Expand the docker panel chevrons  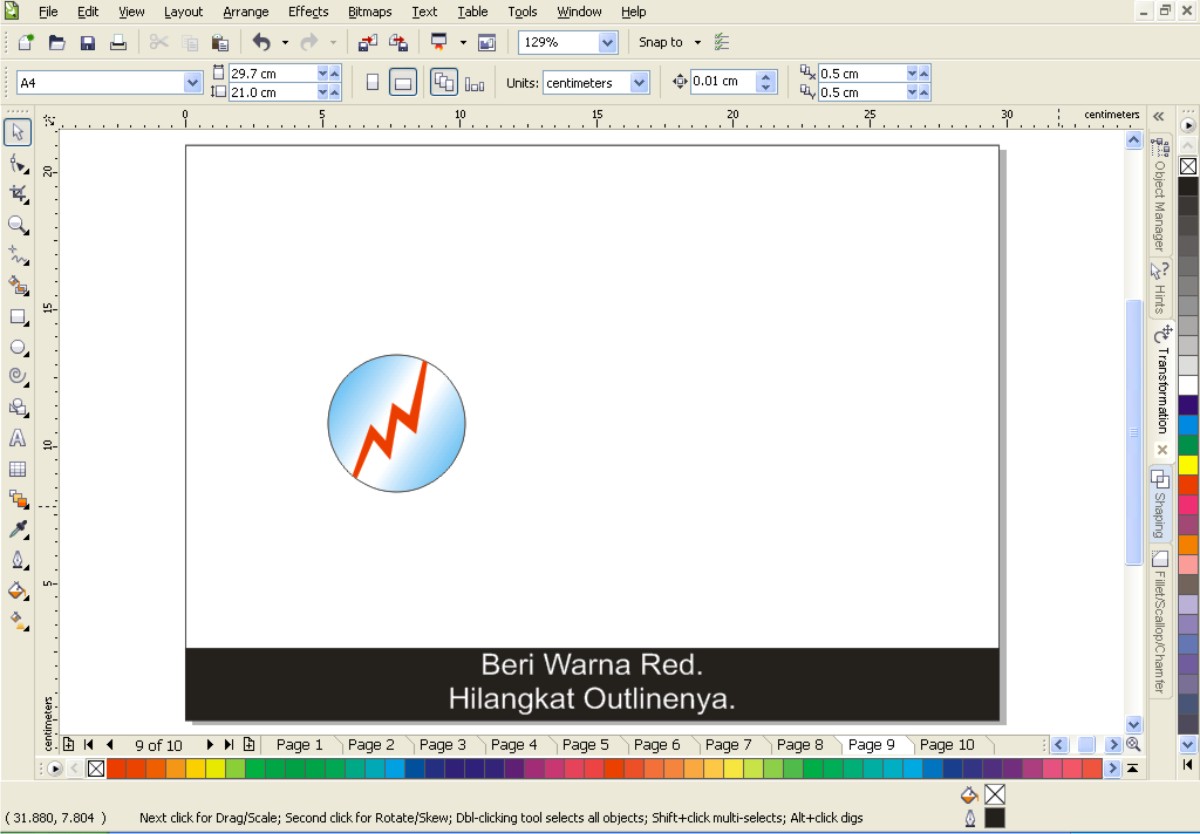1158,116
